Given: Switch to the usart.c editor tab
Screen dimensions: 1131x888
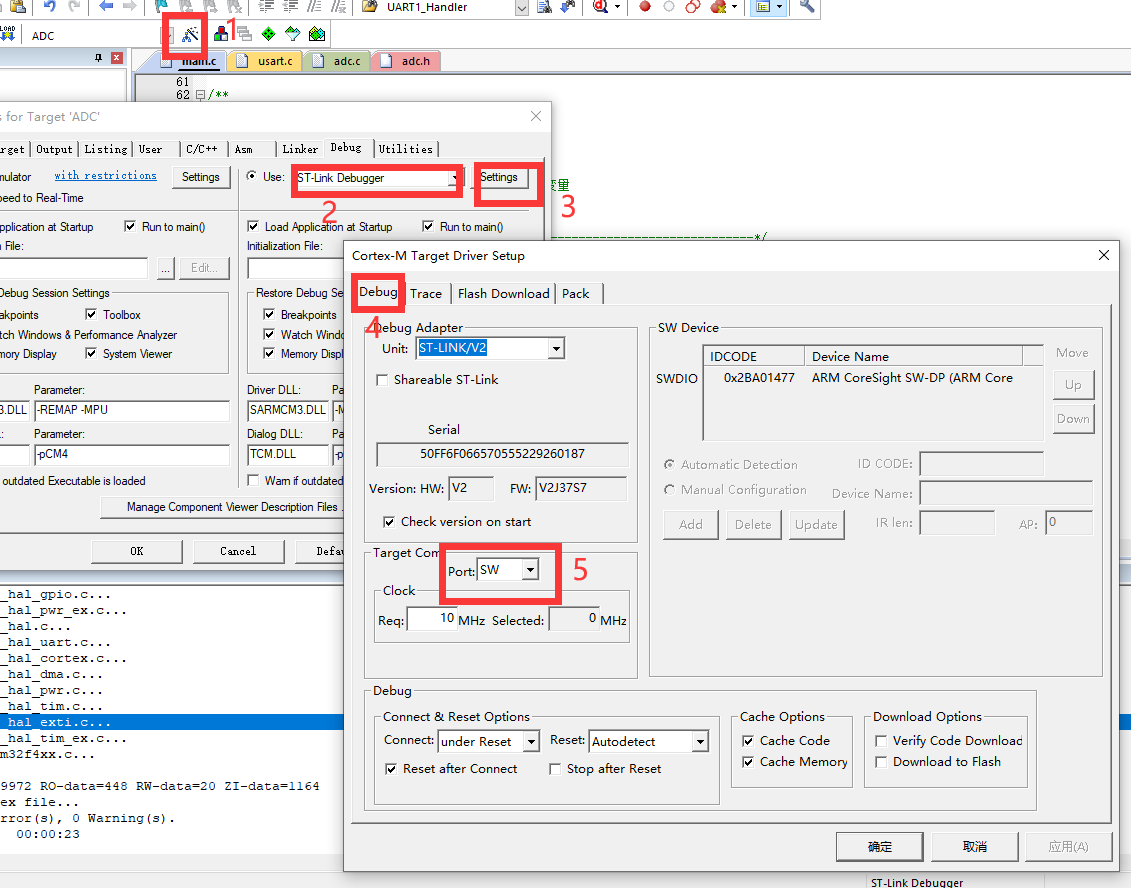Looking at the screenshot, I should [x=265, y=61].
